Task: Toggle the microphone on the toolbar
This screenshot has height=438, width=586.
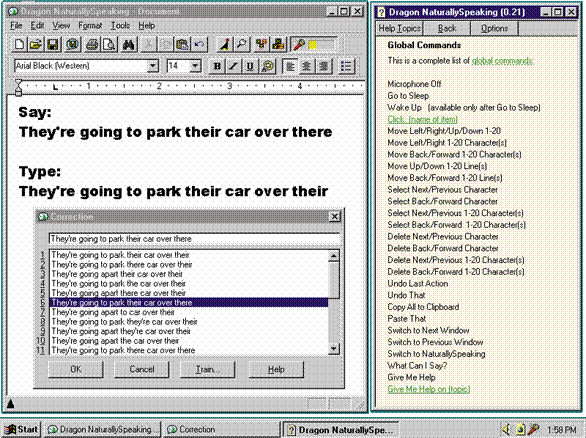Action: 299,45
